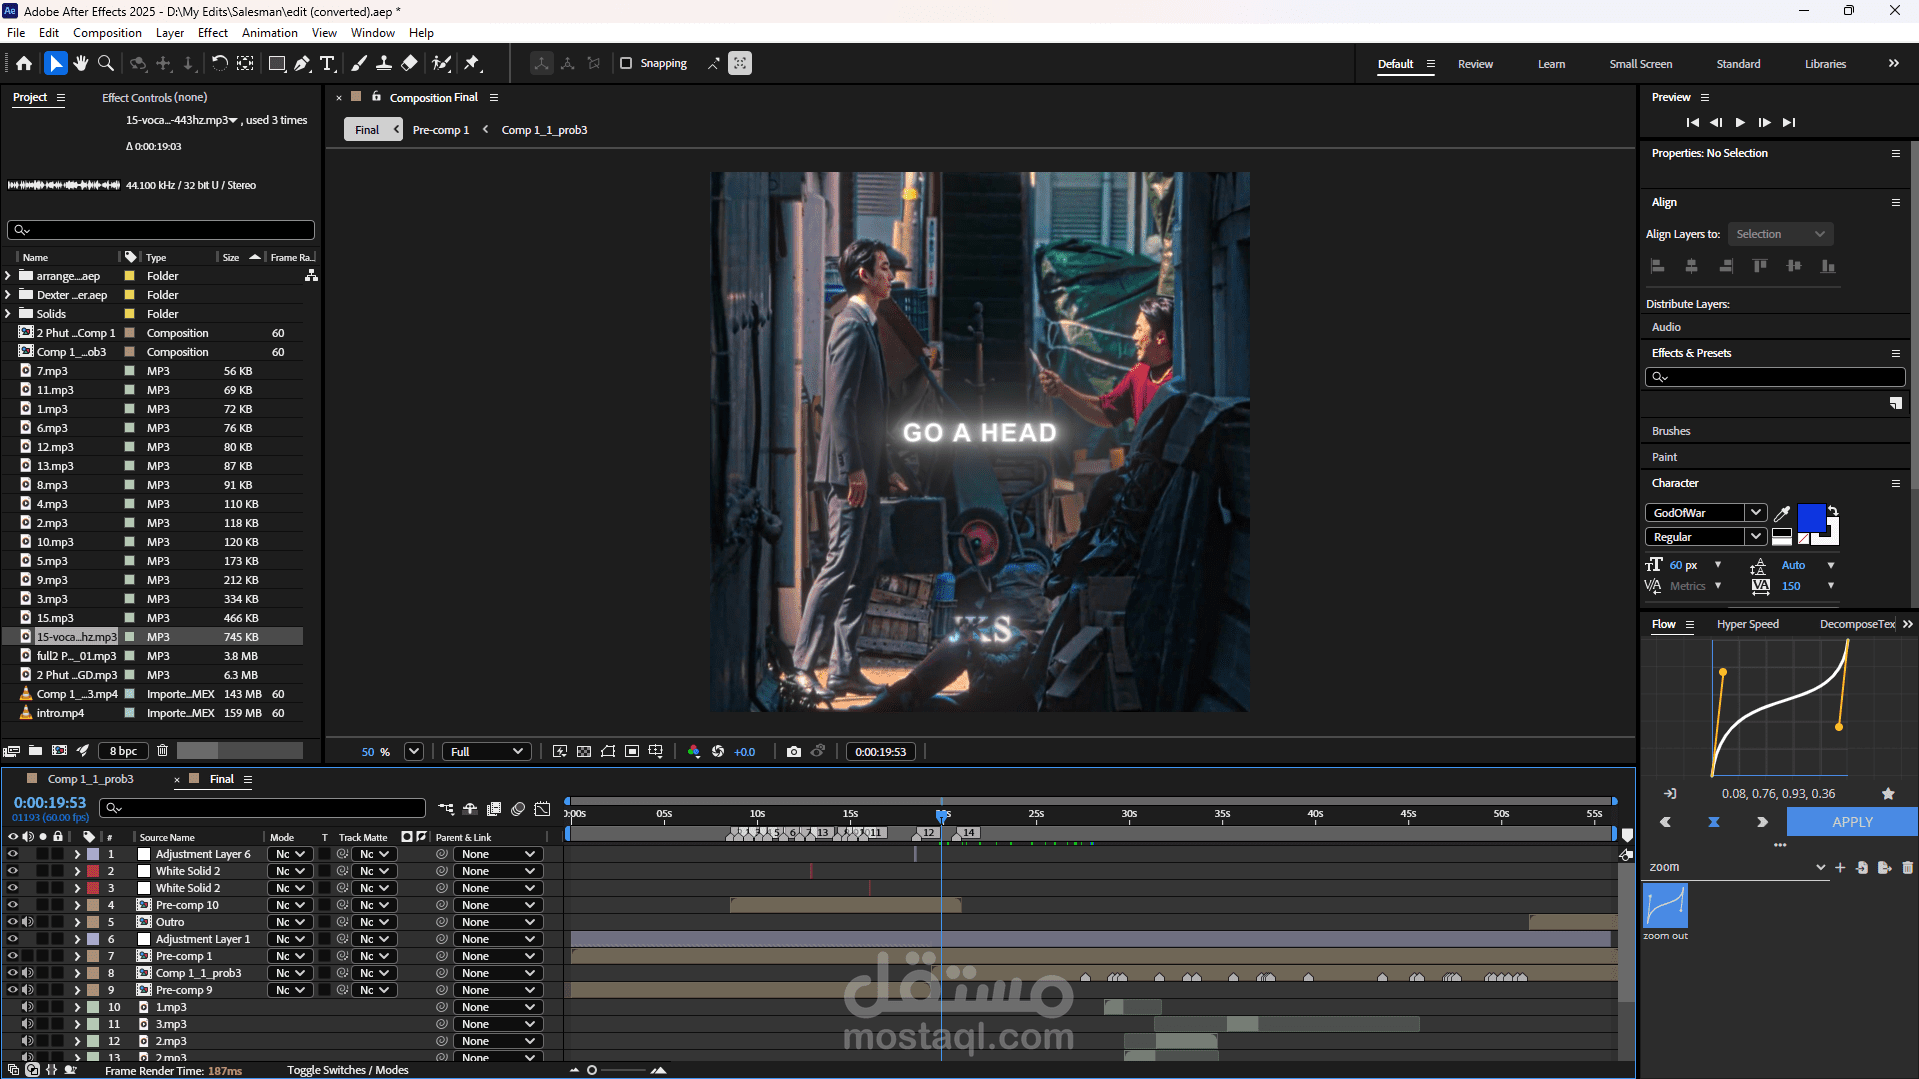Mute audio of Comp 1_1_prob3 layer

coord(28,973)
